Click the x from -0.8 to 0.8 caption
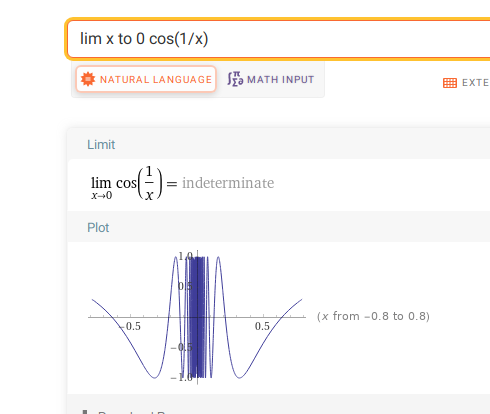490x414 pixels. [x=373, y=316]
